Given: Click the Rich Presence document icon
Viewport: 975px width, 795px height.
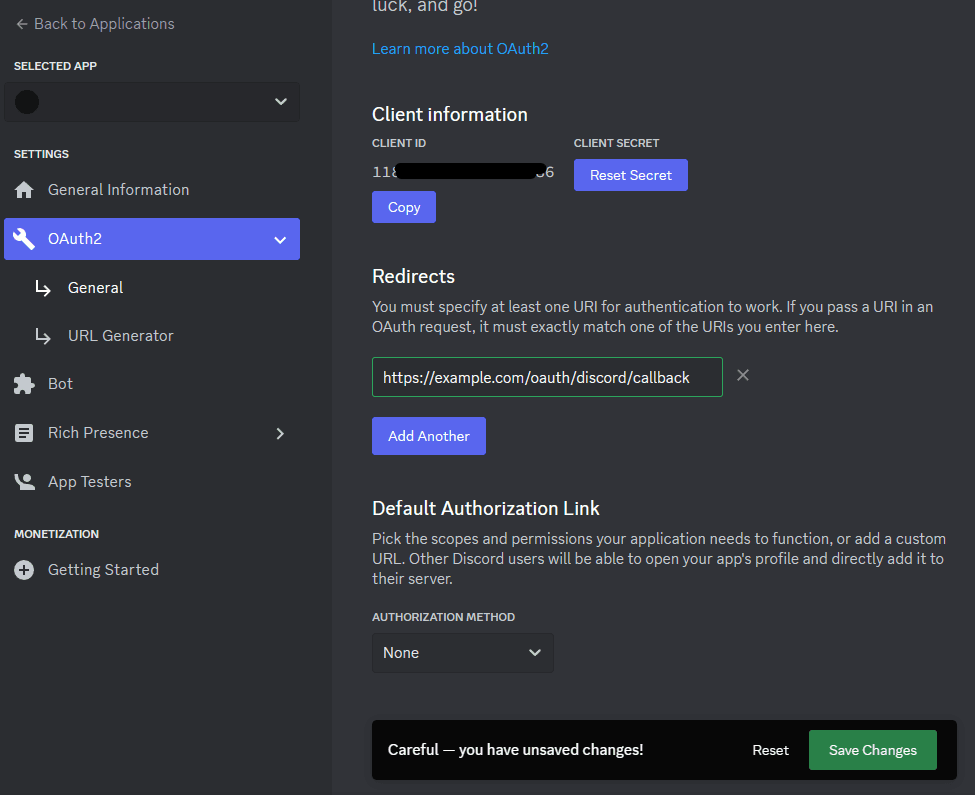Looking at the screenshot, I should [x=24, y=433].
